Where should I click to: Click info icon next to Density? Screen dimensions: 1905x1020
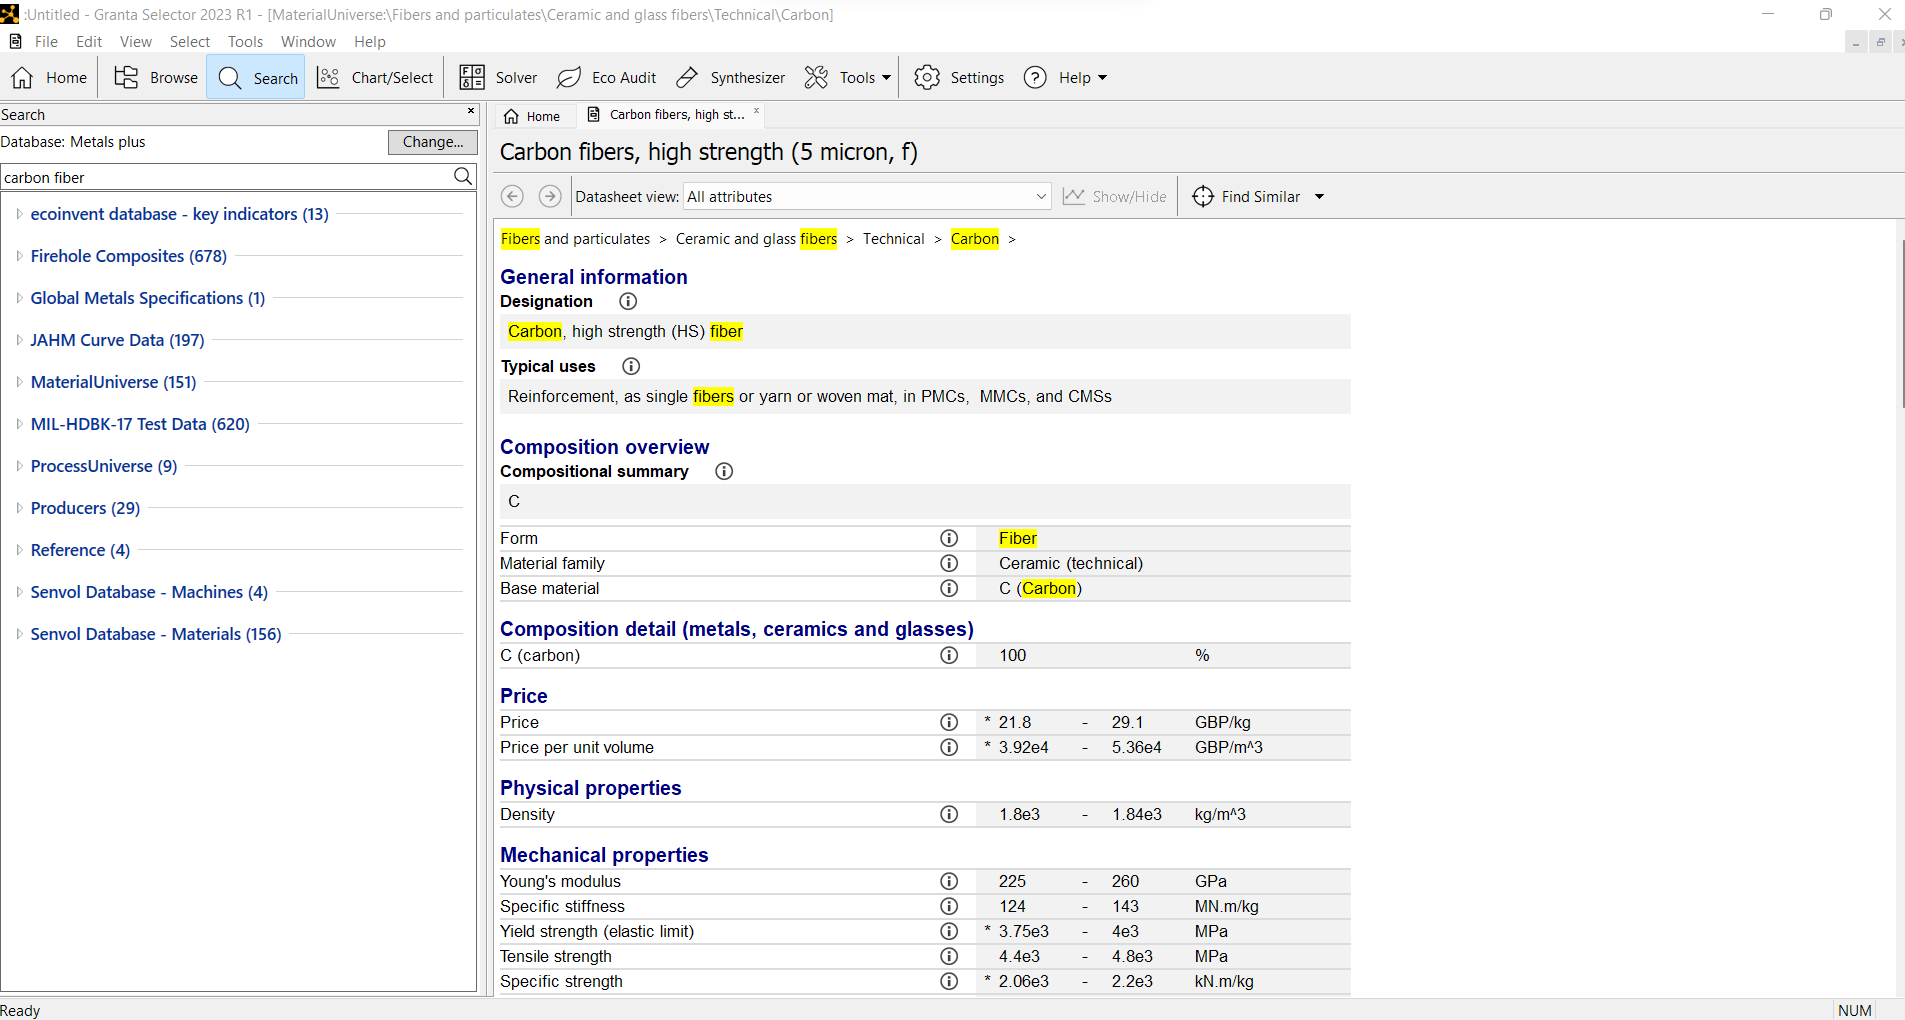[x=949, y=814]
